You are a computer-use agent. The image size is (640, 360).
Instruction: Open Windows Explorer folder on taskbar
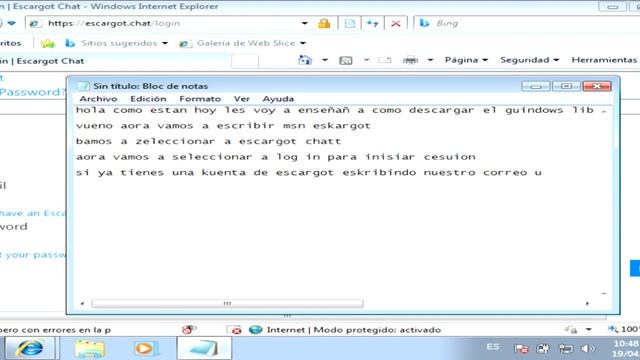(90, 349)
